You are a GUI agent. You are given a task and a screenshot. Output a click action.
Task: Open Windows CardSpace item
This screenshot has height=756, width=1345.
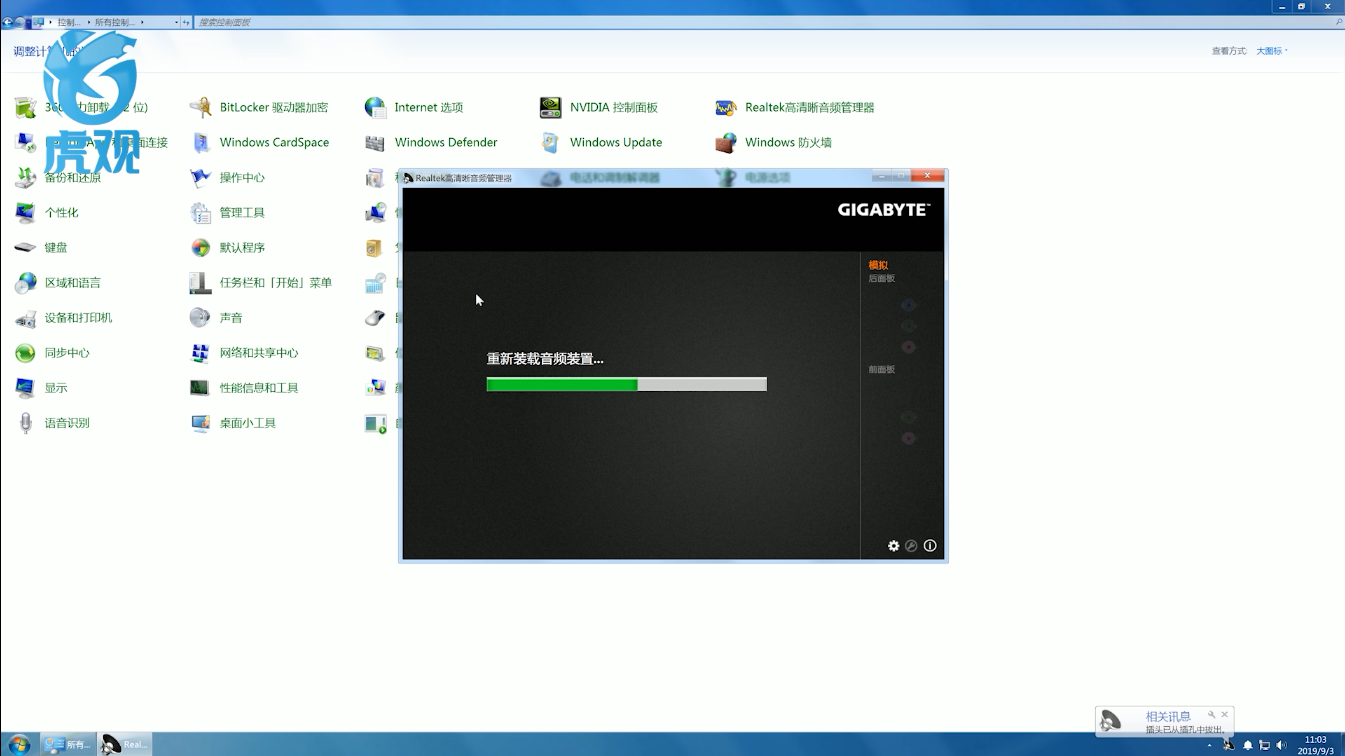coord(260,142)
